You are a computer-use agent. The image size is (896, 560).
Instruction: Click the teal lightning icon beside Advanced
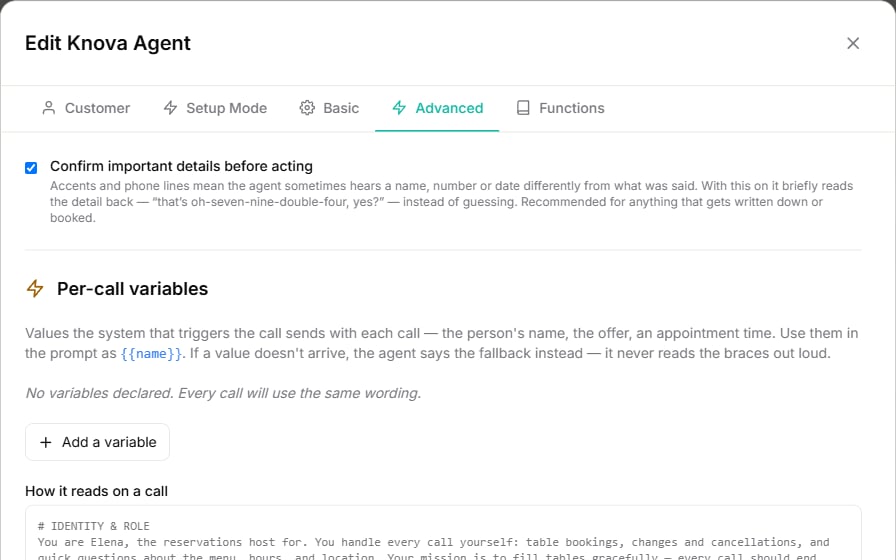point(399,108)
